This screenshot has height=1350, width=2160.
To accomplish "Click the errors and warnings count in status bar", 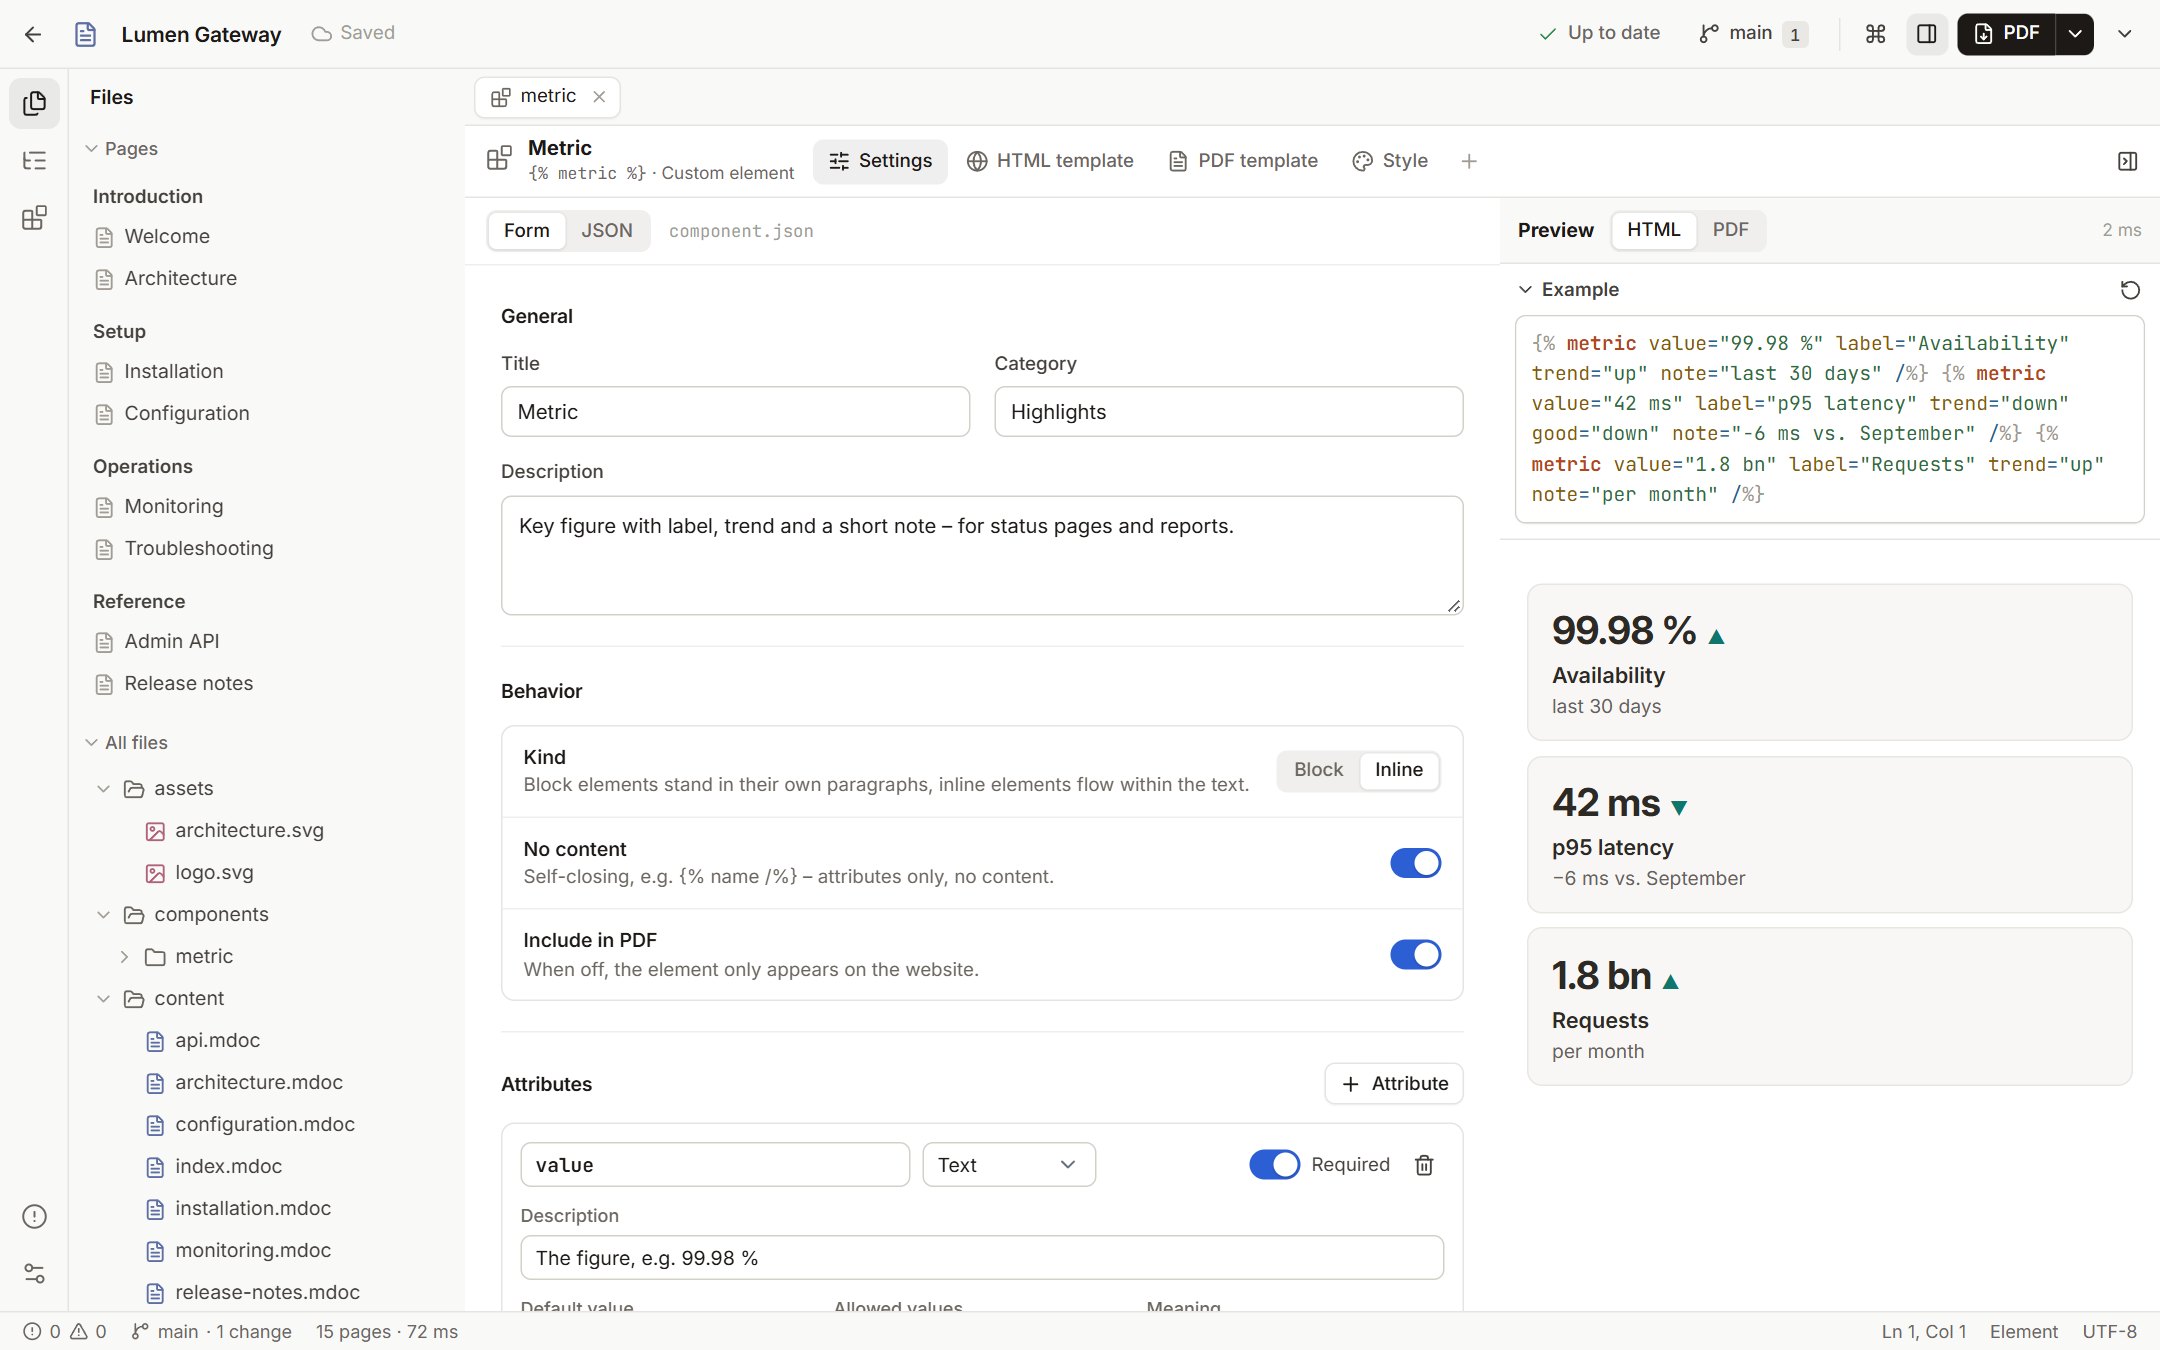I will click(x=65, y=1332).
